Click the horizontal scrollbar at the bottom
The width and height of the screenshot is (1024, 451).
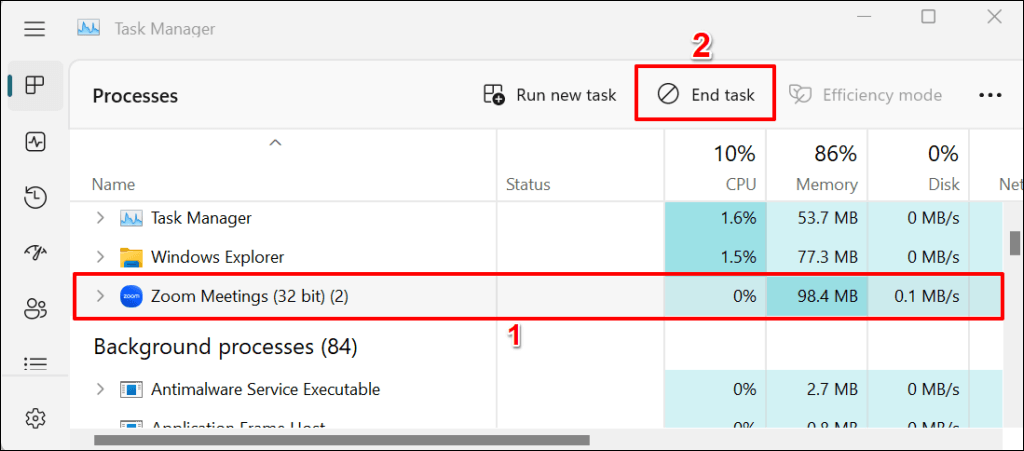pos(340,440)
